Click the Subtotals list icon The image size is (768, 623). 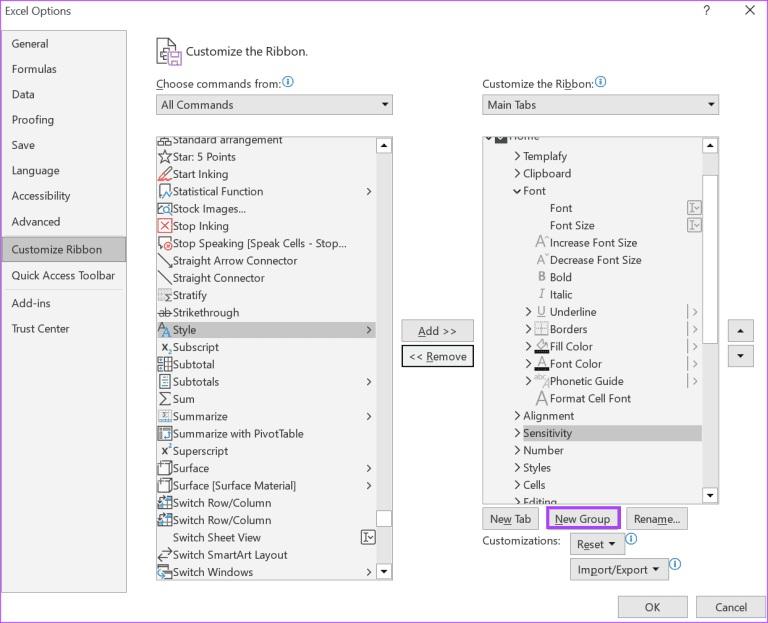165,382
